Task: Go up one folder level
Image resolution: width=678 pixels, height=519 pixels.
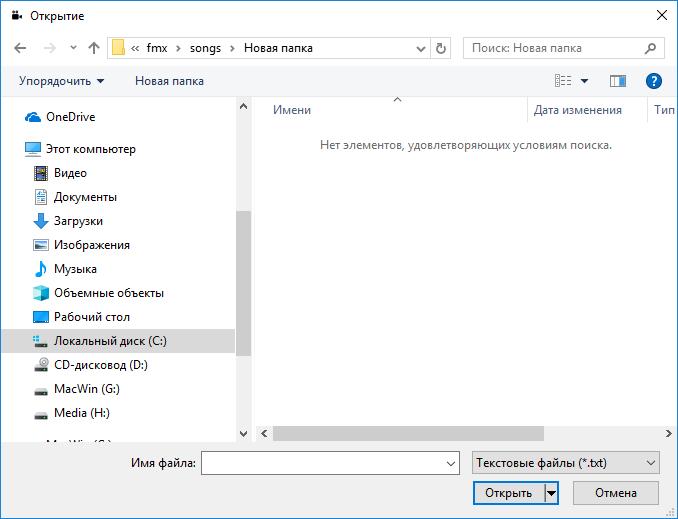Action: [94, 48]
